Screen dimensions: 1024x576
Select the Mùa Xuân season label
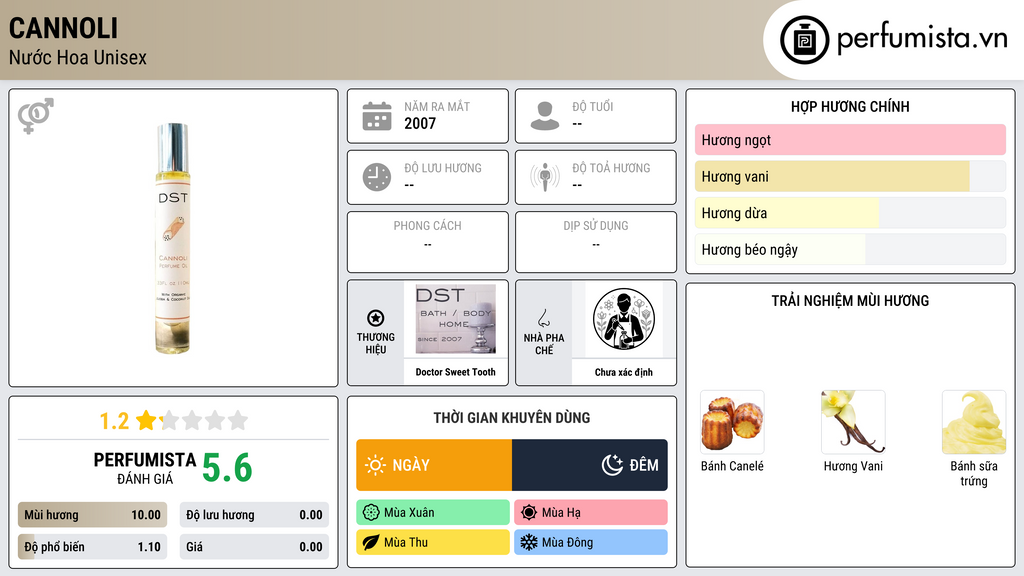point(433,513)
